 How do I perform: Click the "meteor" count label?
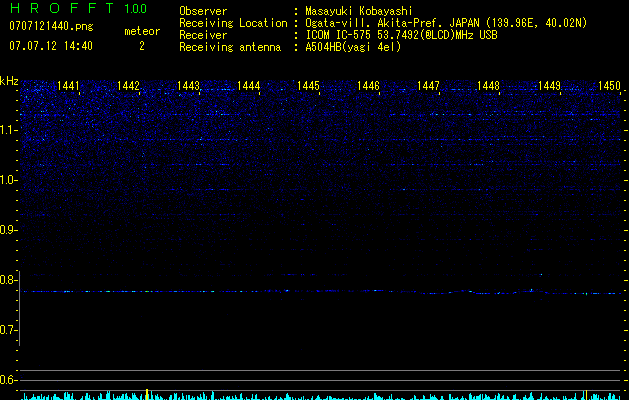coord(142,31)
